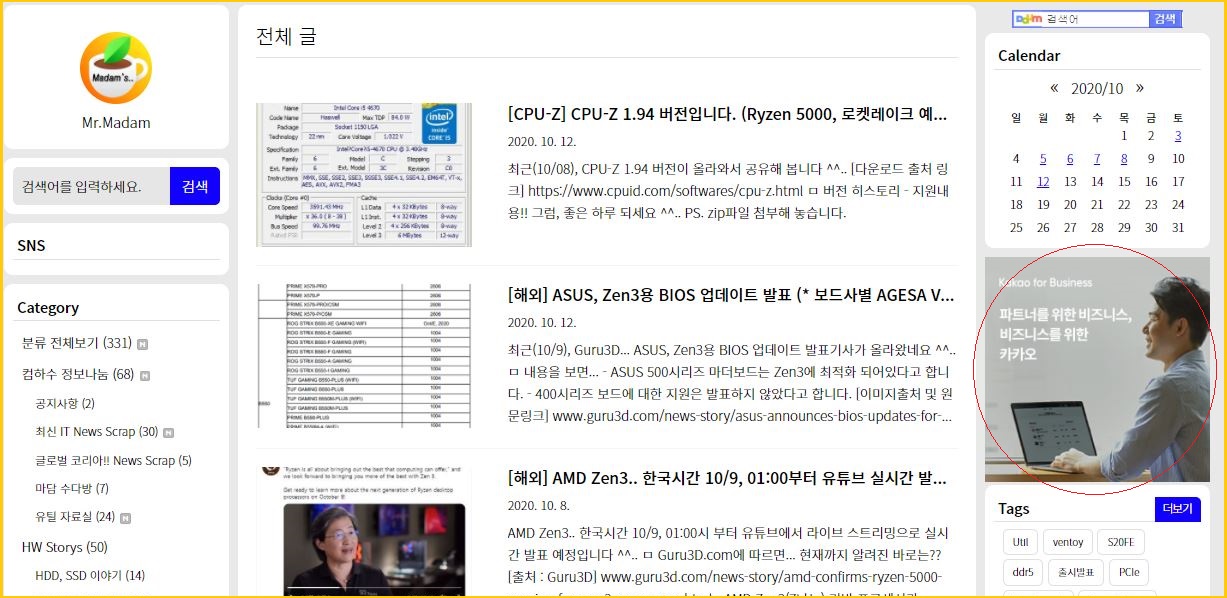Image resolution: width=1227 pixels, height=598 pixels.
Task: Select calendar date 6
Action: [x=1070, y=159]
